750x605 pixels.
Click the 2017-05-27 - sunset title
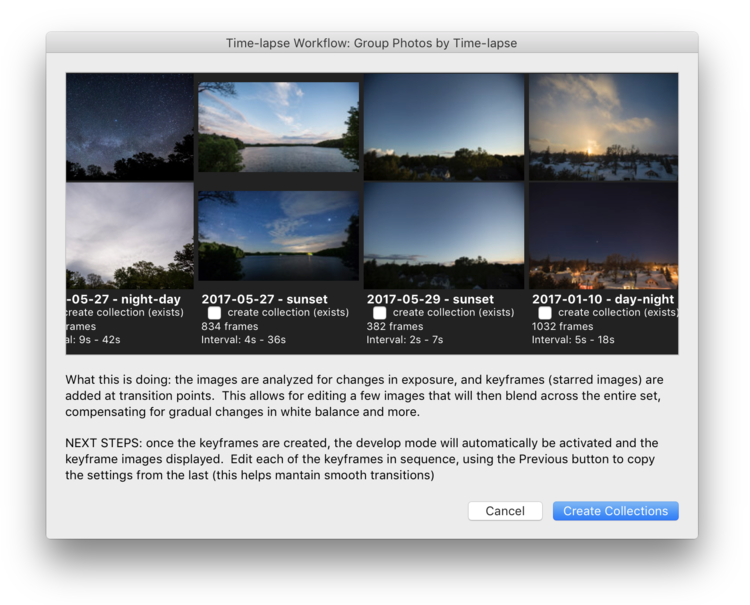[265, 299]
